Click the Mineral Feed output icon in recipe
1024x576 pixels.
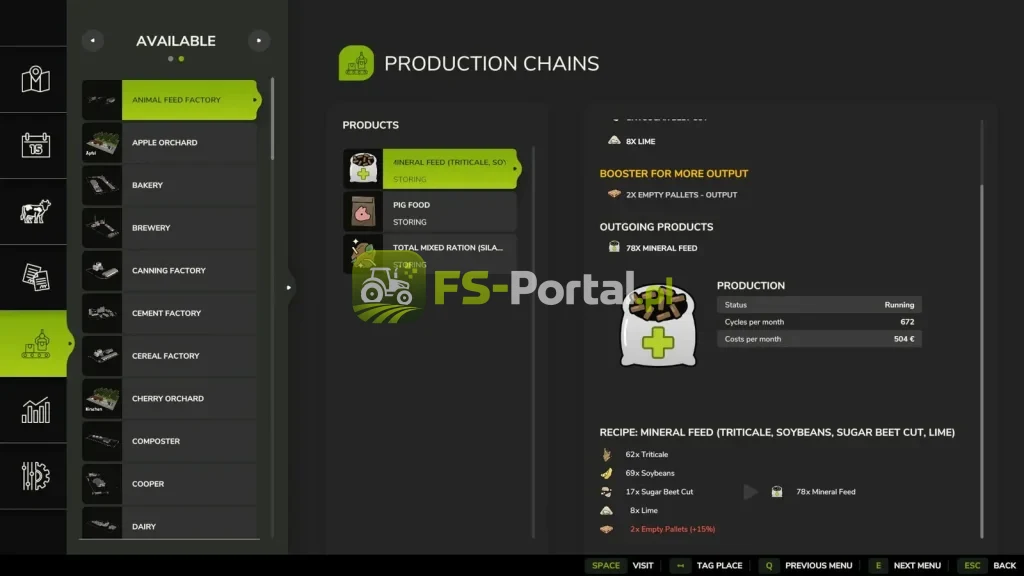pyautogui.click(x=776, y=492)
